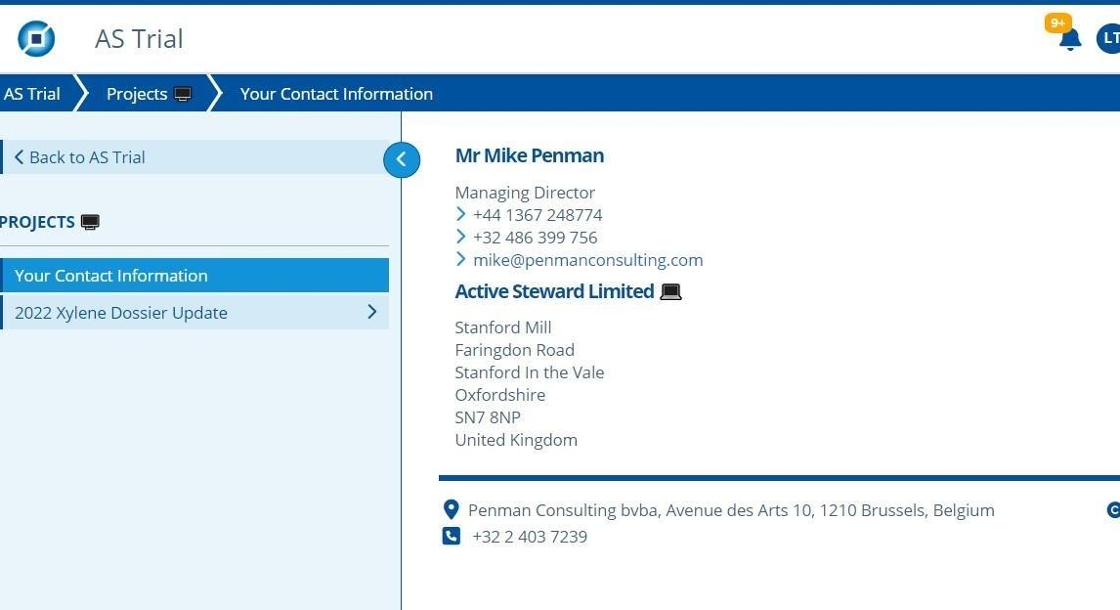Click the Active Steward logo icon
The height and width of the screenshot is (610, 1120).
click(x=36, y=39)
